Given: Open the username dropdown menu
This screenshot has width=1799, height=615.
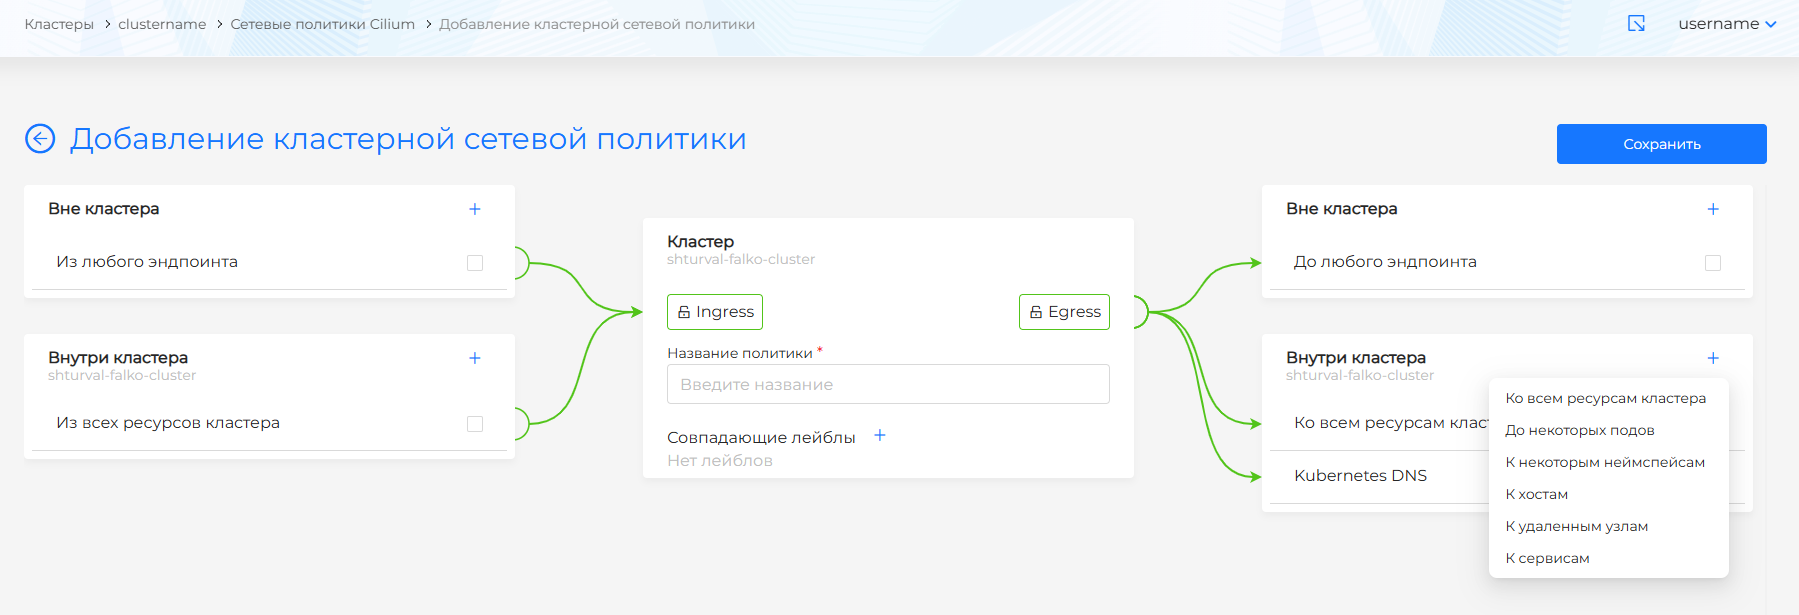Looking at the screenshot, I should (1726, 24).
